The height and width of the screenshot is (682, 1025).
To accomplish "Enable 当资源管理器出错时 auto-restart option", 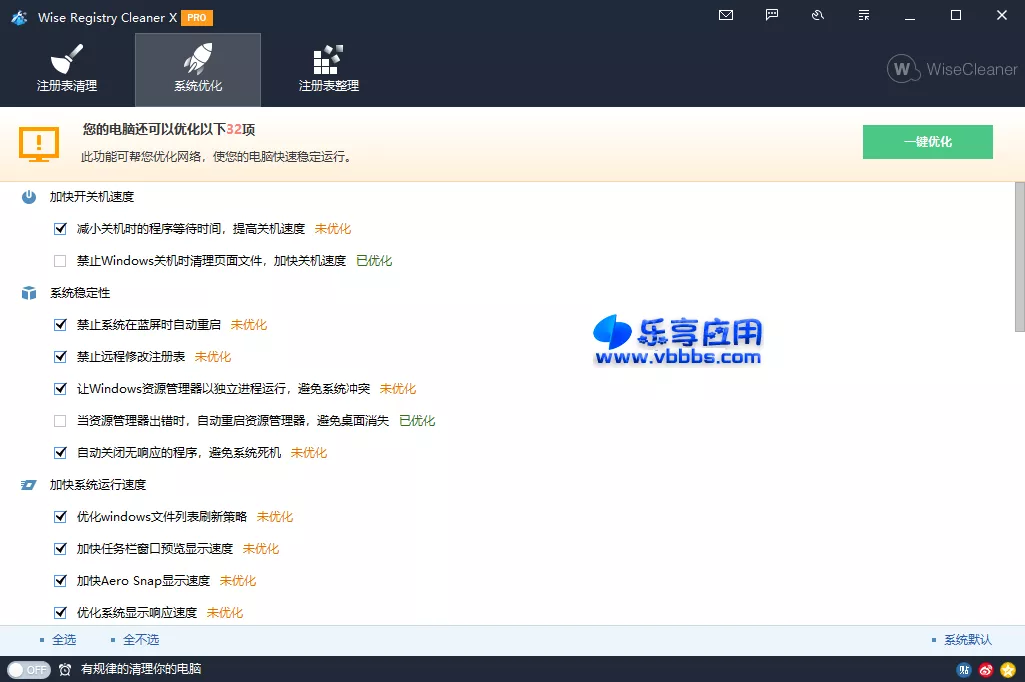I will (60, 420).
